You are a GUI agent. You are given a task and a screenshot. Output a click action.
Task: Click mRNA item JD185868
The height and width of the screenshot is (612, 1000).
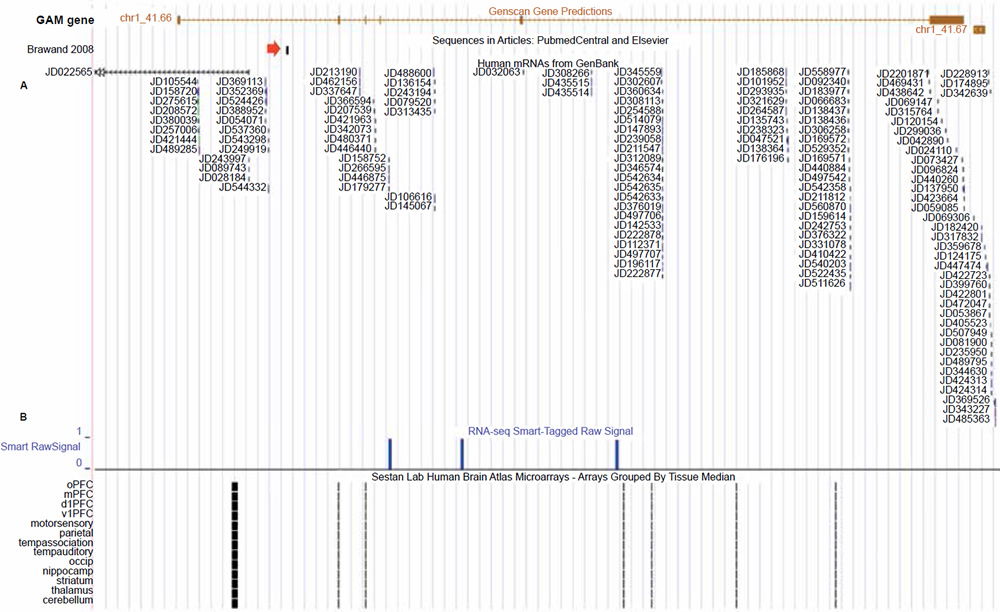(760, 72)
